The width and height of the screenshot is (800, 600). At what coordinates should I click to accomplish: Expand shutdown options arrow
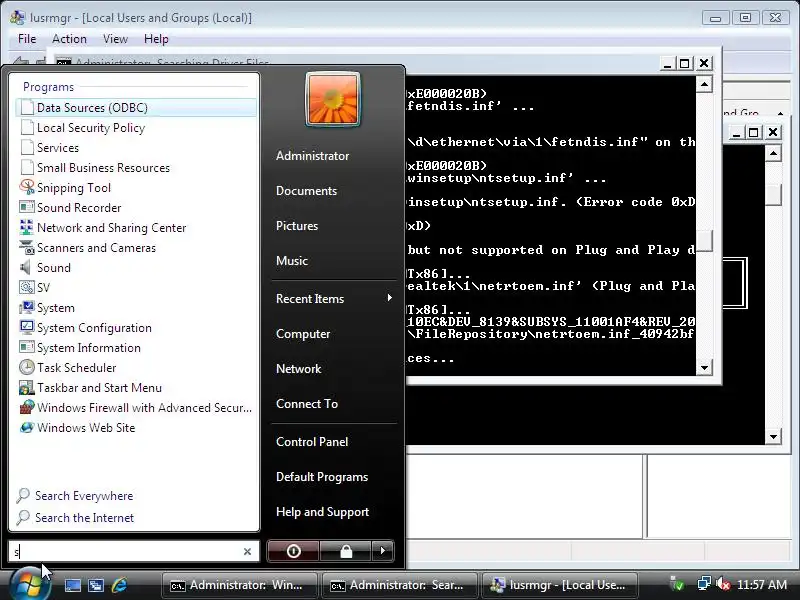click(383, 551)
